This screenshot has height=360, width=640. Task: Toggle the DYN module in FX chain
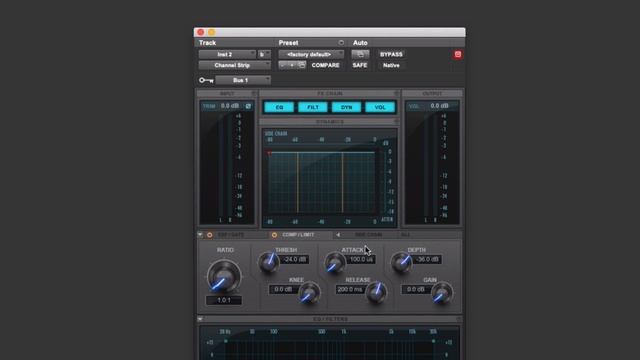tap(347, 107)
